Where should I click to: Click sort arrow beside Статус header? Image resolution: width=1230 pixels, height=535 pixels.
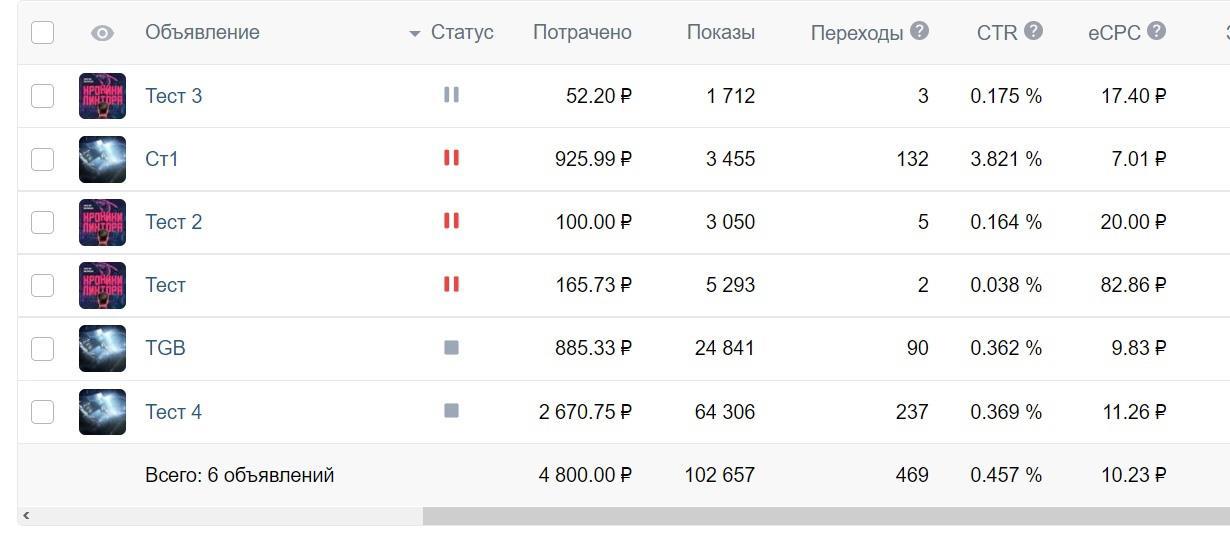point(414,34)
